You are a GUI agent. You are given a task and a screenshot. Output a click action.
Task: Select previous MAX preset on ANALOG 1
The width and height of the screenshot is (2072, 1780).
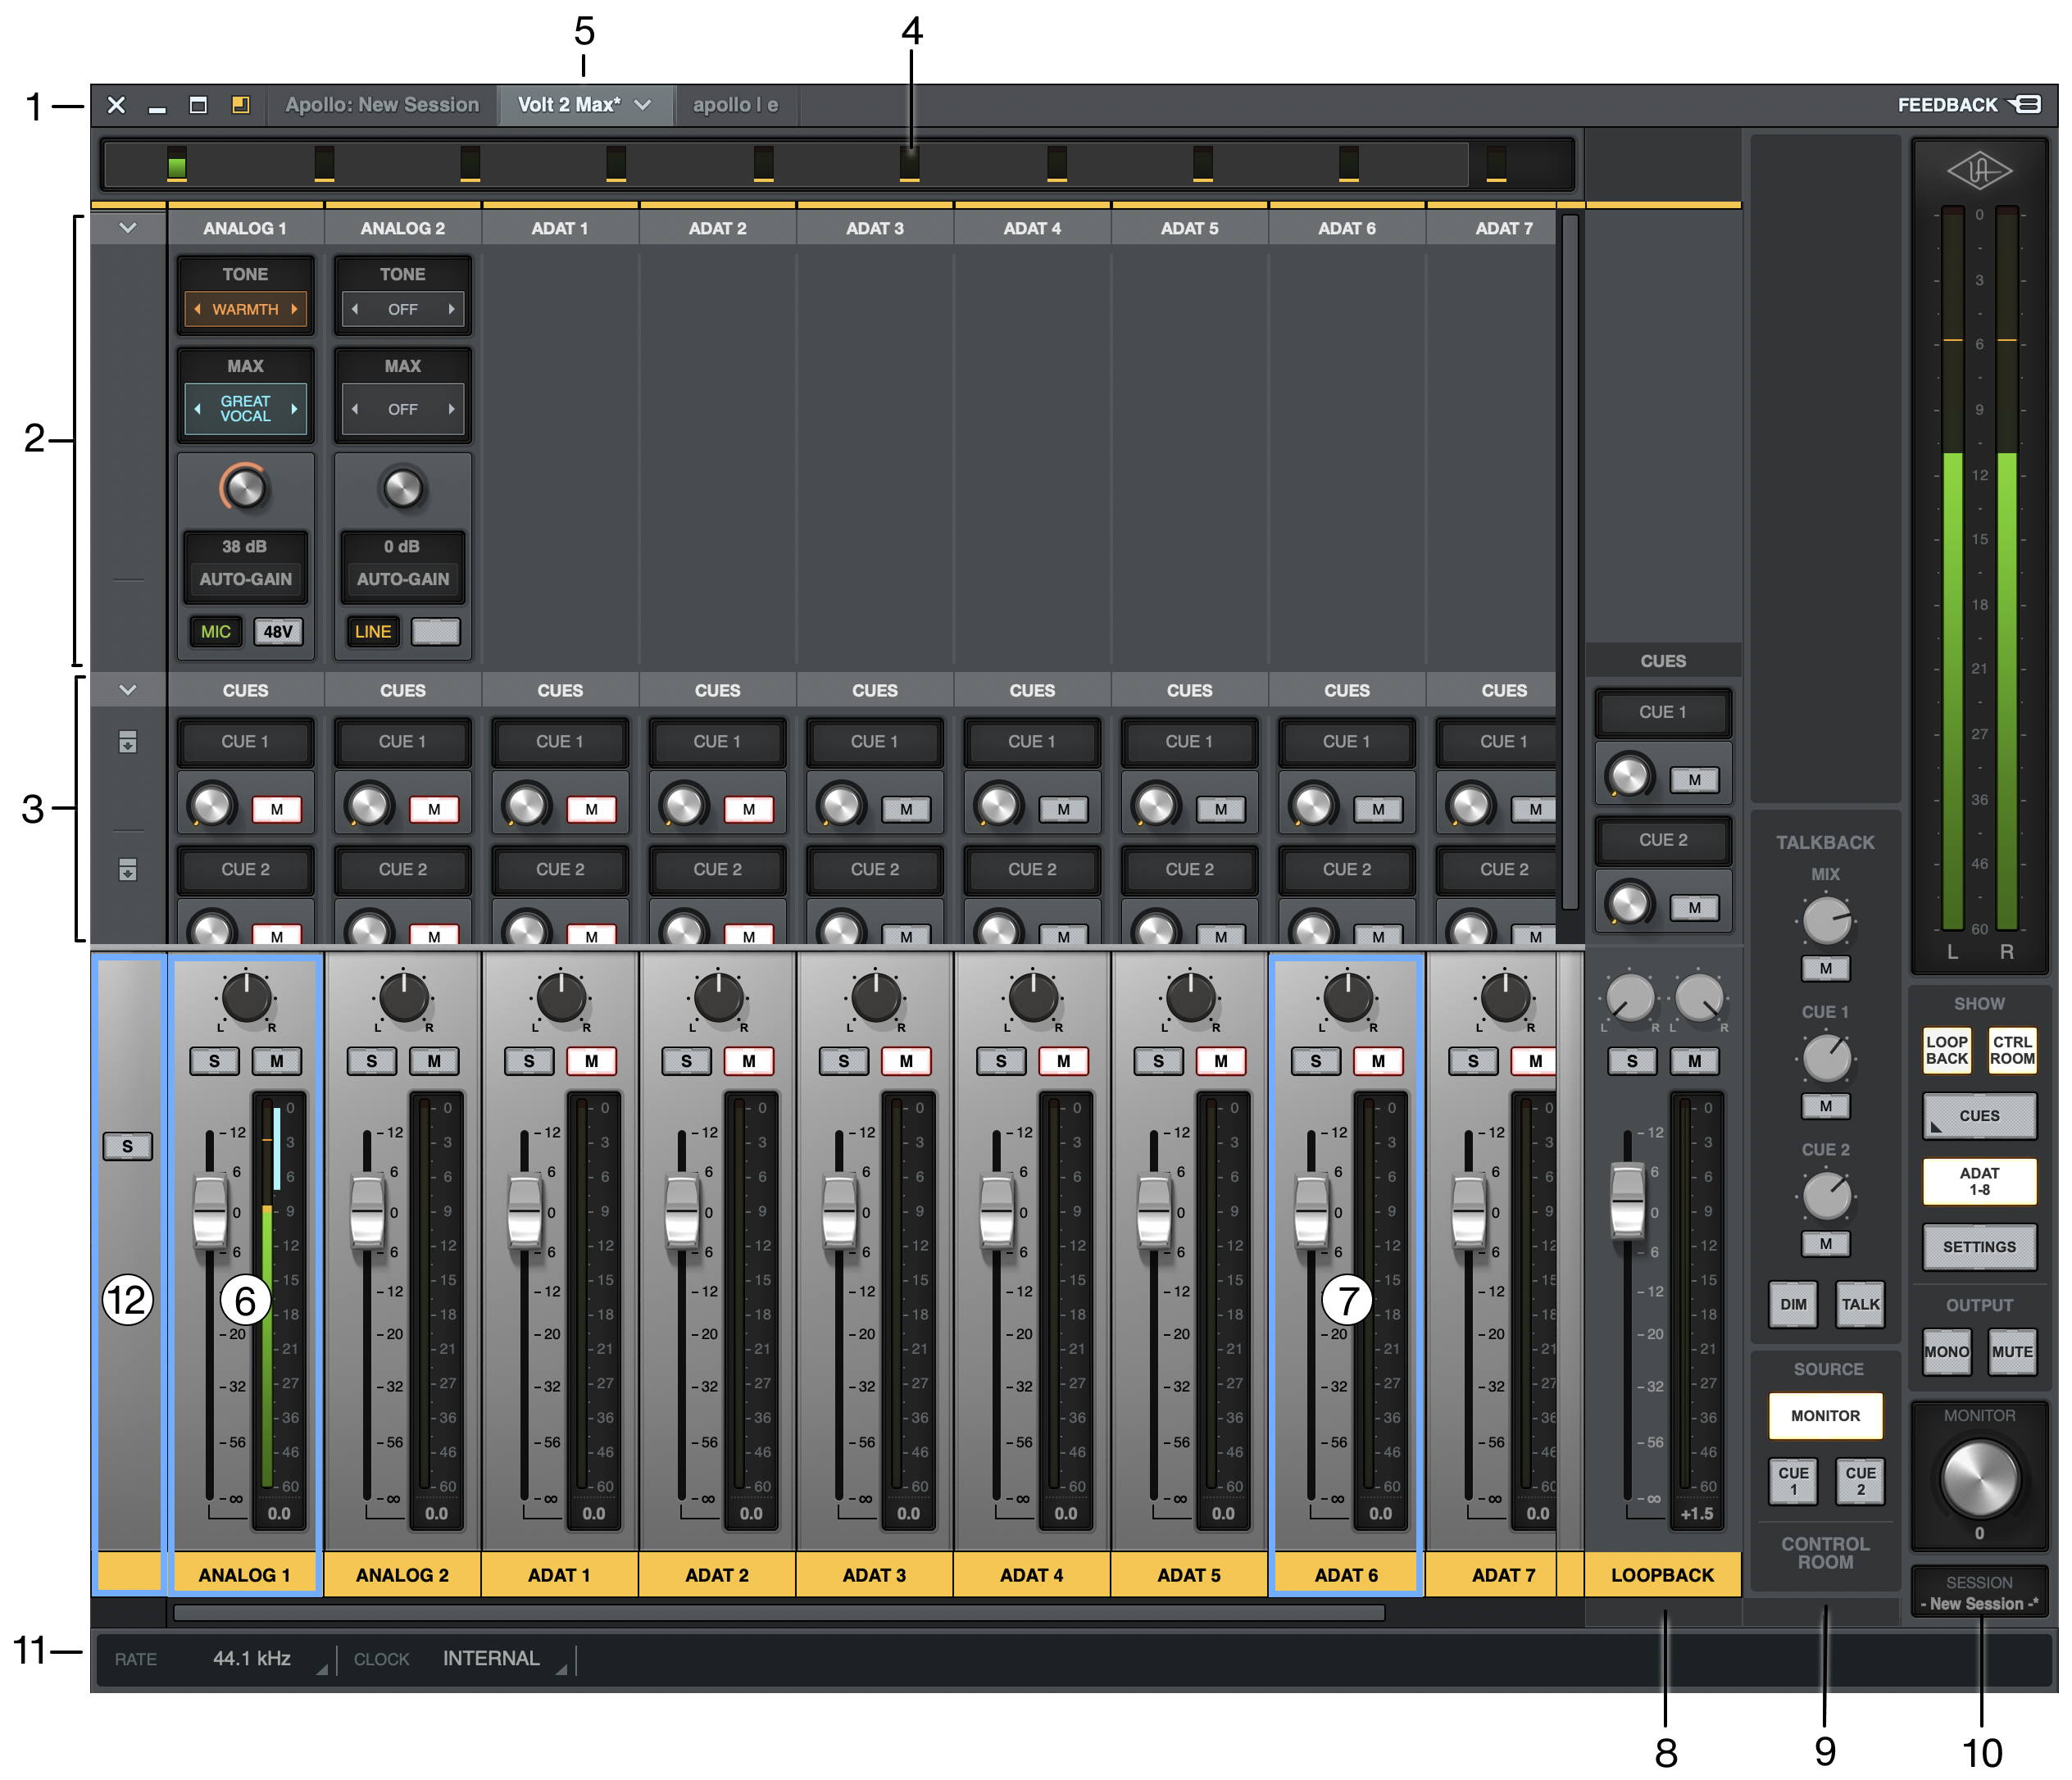coord(197,409)
